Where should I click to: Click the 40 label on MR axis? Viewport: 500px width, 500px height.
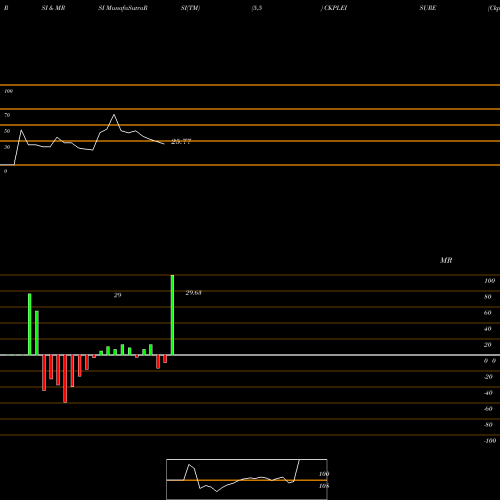tap(488, 329)
